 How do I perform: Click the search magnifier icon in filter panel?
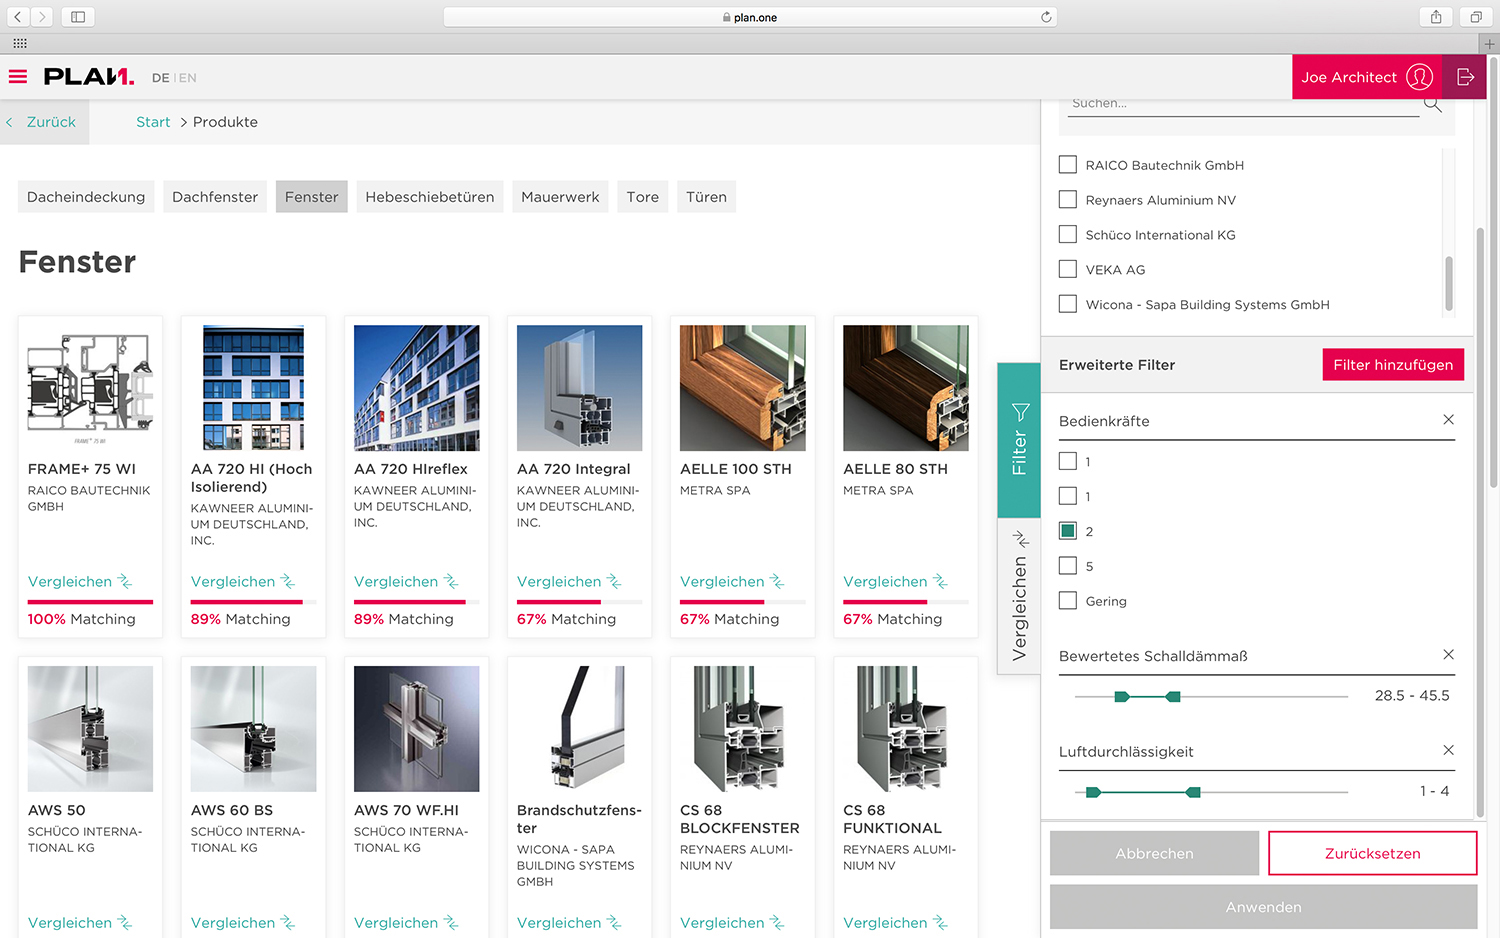(x=1432, y=104)
